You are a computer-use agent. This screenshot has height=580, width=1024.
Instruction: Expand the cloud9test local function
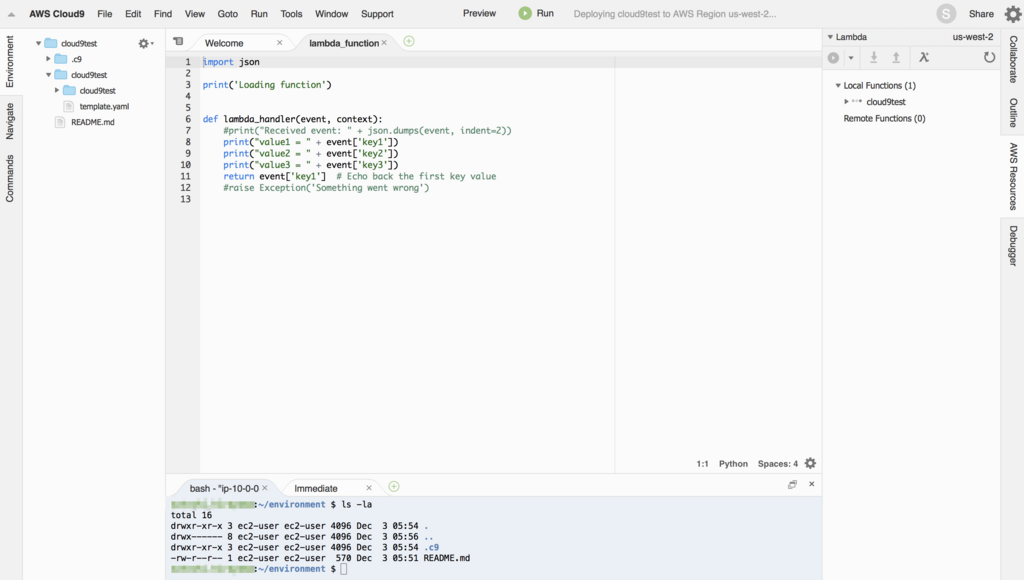(x=846, y=102)
